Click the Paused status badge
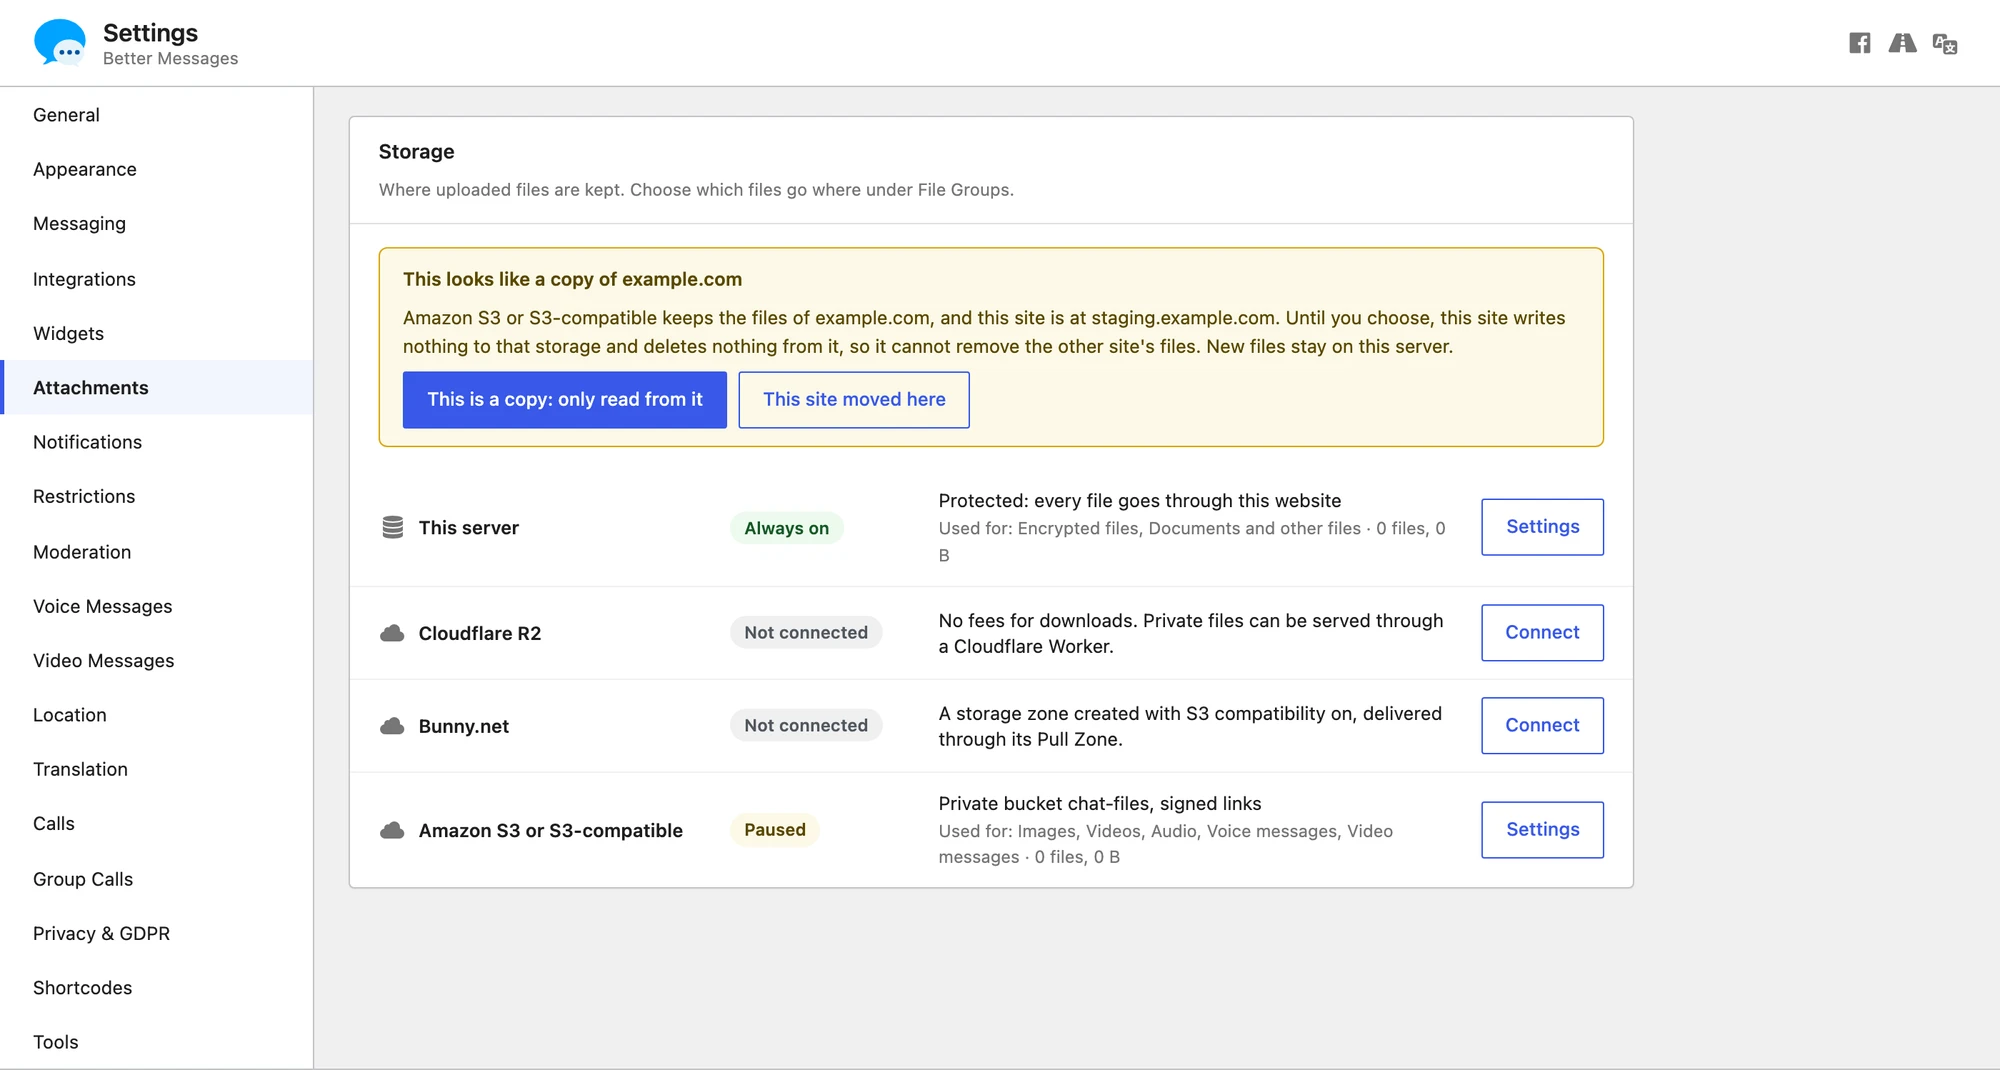2000x1070 pixels. coord(775,830)
